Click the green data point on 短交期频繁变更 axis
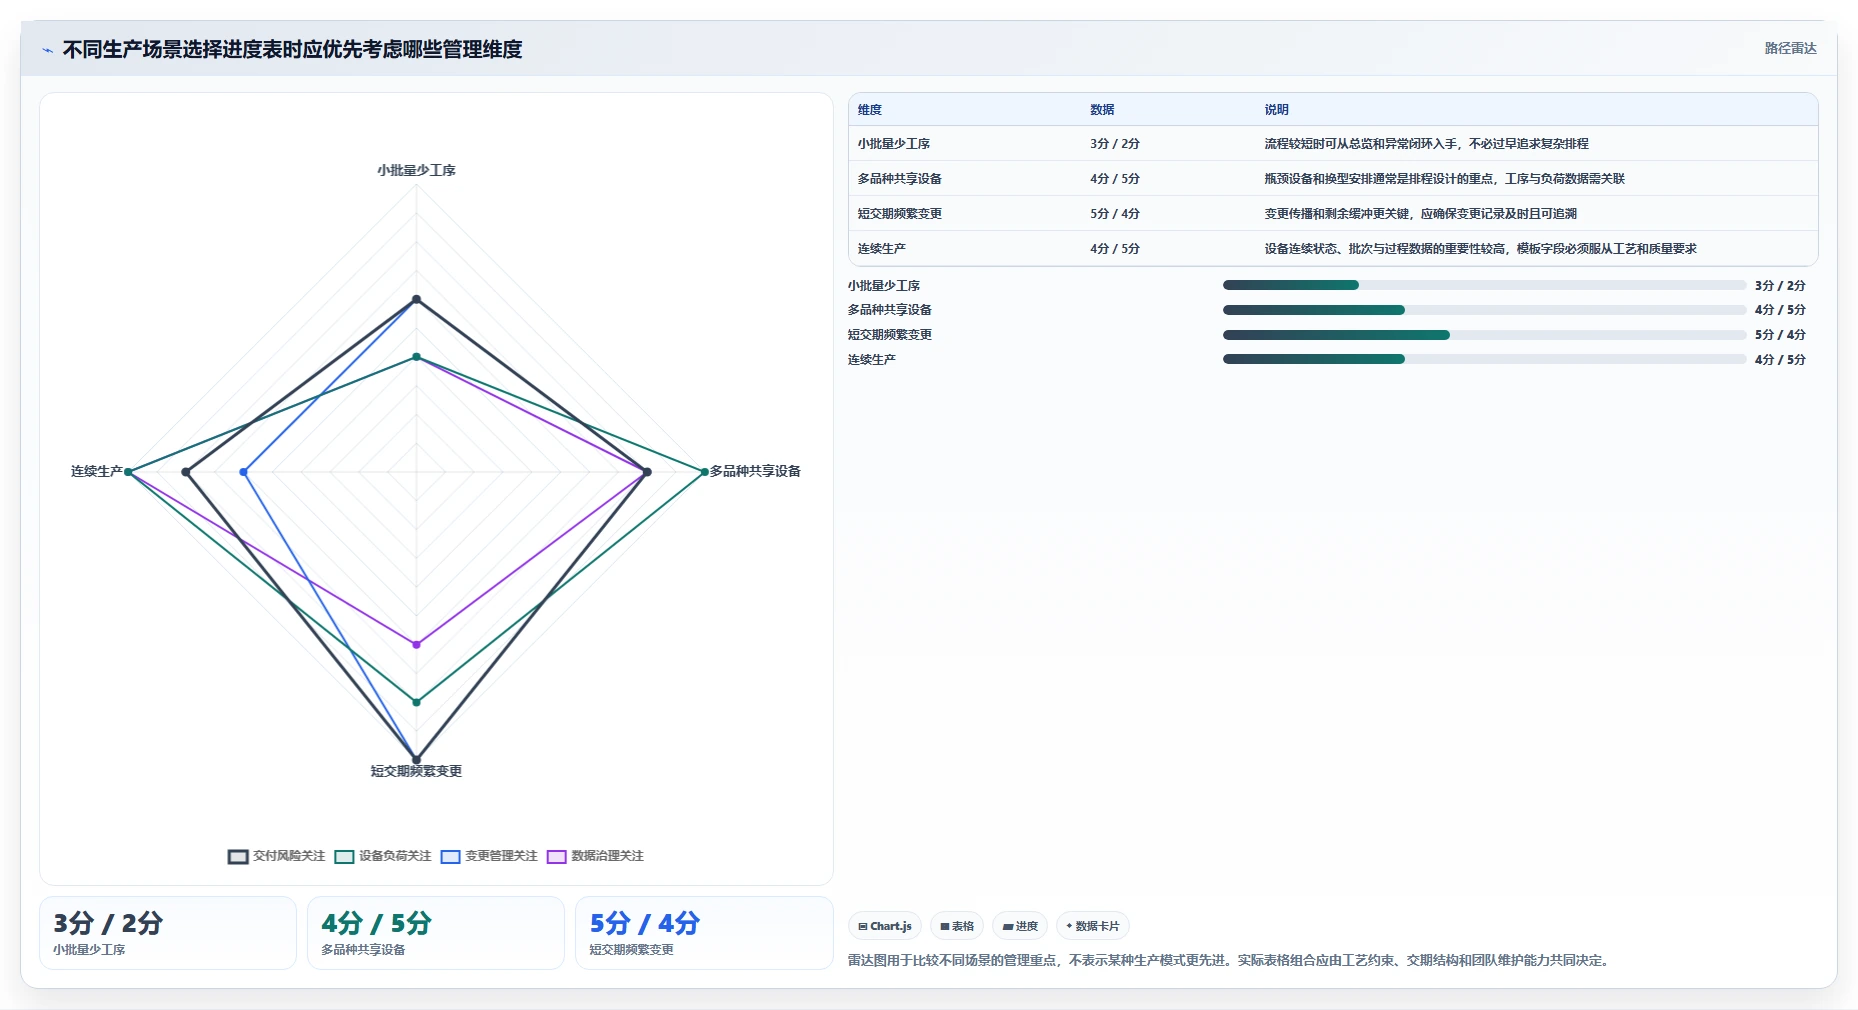Viewport: 1858px width, 1010px height. pyautogui.click(x=417, y=702)
